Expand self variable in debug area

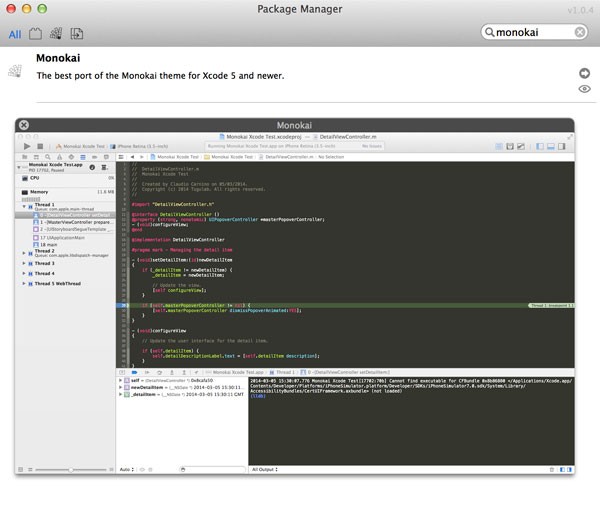tap(121, 381)
